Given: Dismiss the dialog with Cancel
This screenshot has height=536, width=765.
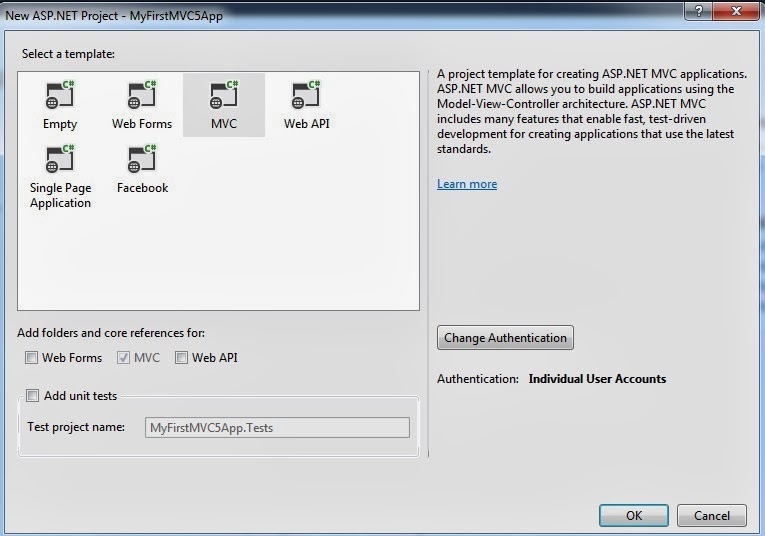Looking at the screenshot, I should pos(712,516).
